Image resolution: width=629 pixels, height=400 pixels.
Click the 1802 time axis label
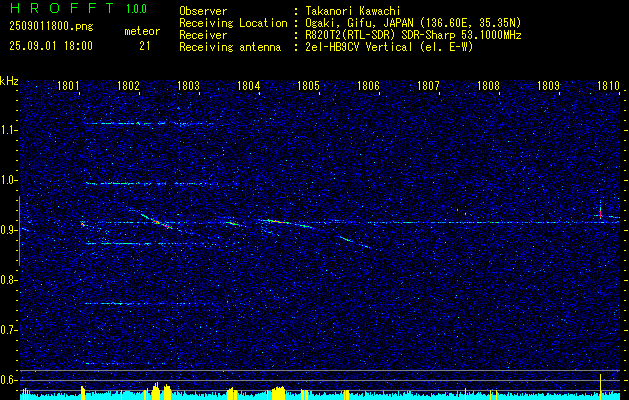[x=128, y=85]
